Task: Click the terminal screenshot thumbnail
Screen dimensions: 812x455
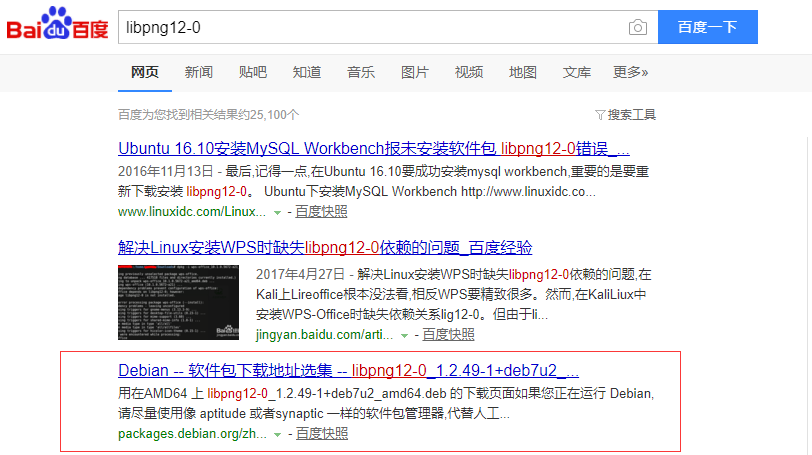Action: (x=178, y=303)
